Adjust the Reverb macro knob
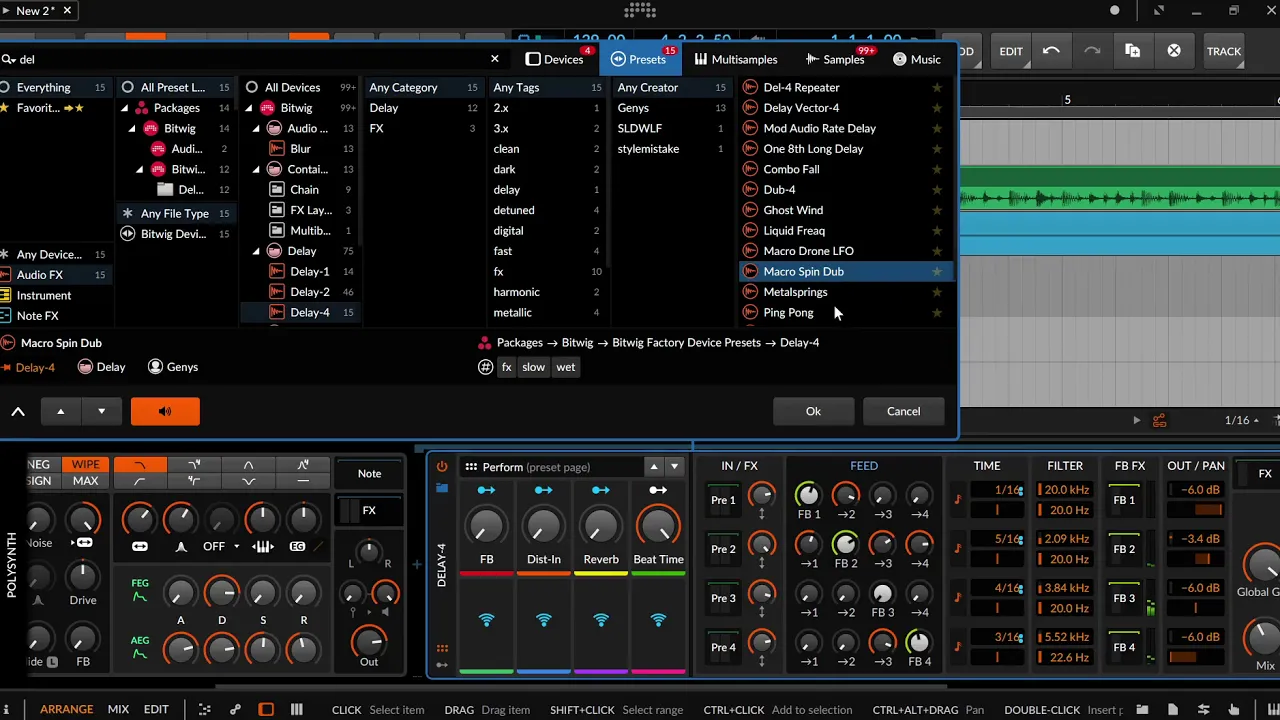This screenshot has width=1280, height=720. click(601, 525)
